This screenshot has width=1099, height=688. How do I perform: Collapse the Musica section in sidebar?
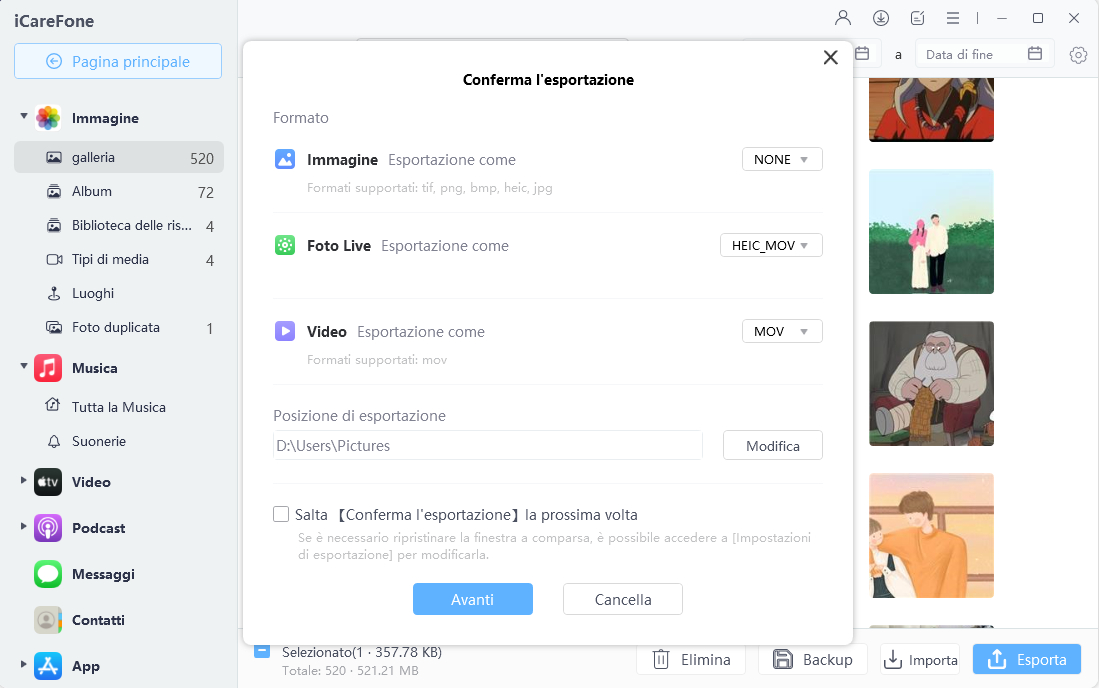tap(24, 367)
